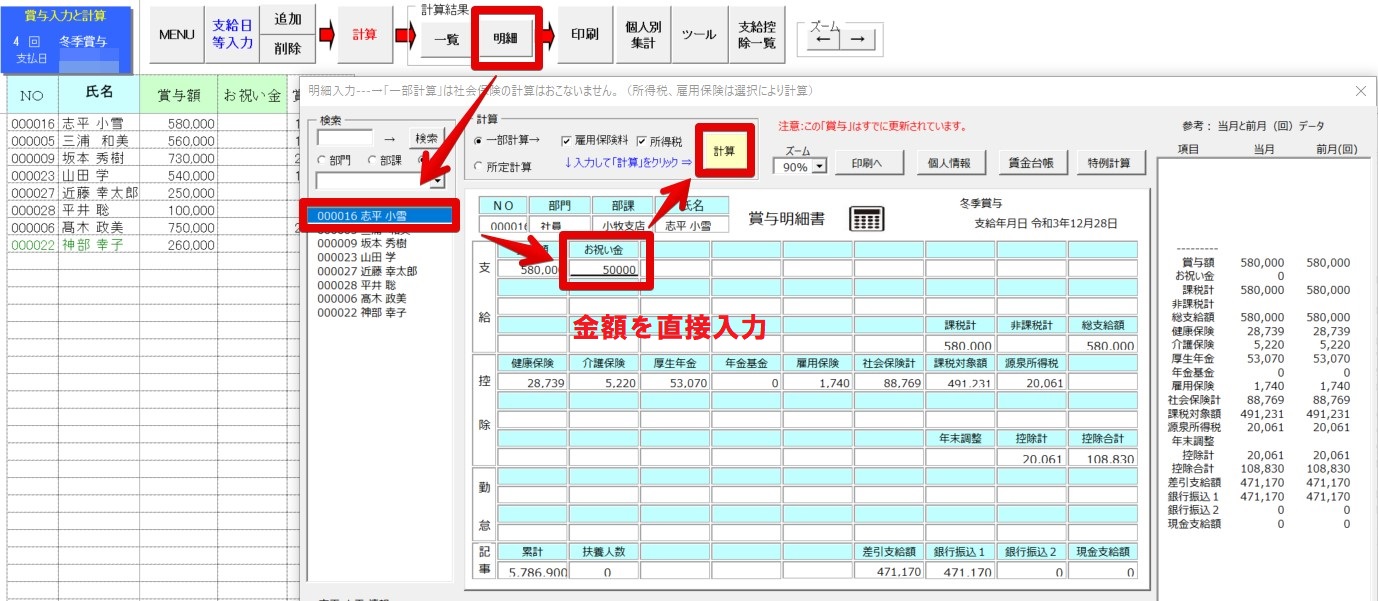1378x601 pixels.
Task: Select the 部門 search radio button
Action: 322,160
